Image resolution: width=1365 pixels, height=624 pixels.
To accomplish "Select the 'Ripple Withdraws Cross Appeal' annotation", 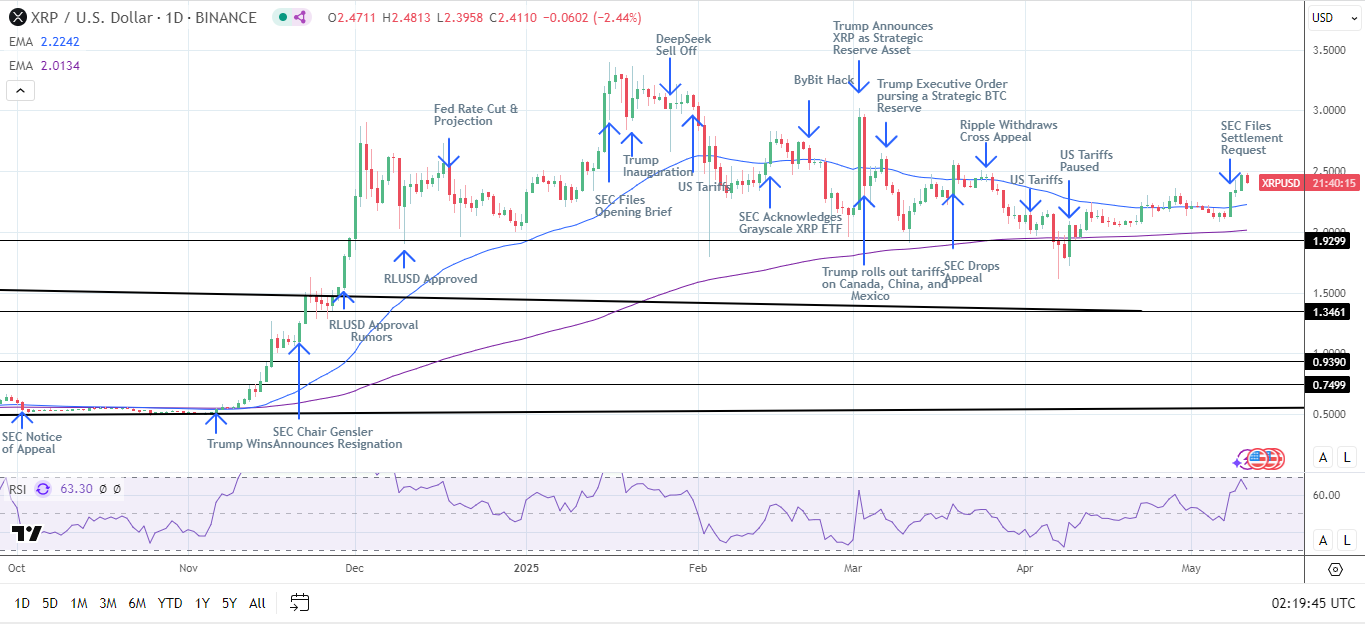I will [1008, 132].
